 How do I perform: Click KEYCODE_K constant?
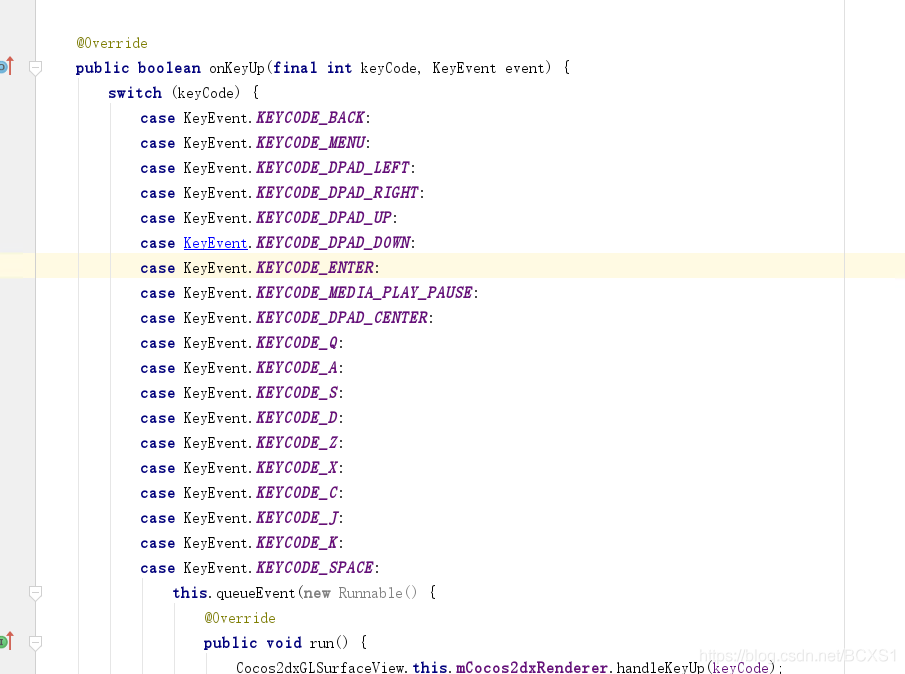(297, 543)
